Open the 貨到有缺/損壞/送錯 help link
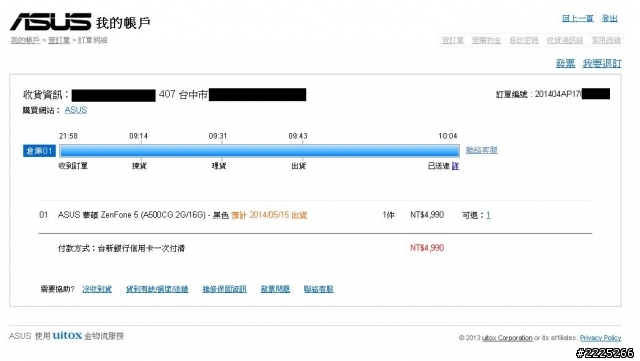The height and width of the screenshot is (361, 640). [x=157, y=289]
